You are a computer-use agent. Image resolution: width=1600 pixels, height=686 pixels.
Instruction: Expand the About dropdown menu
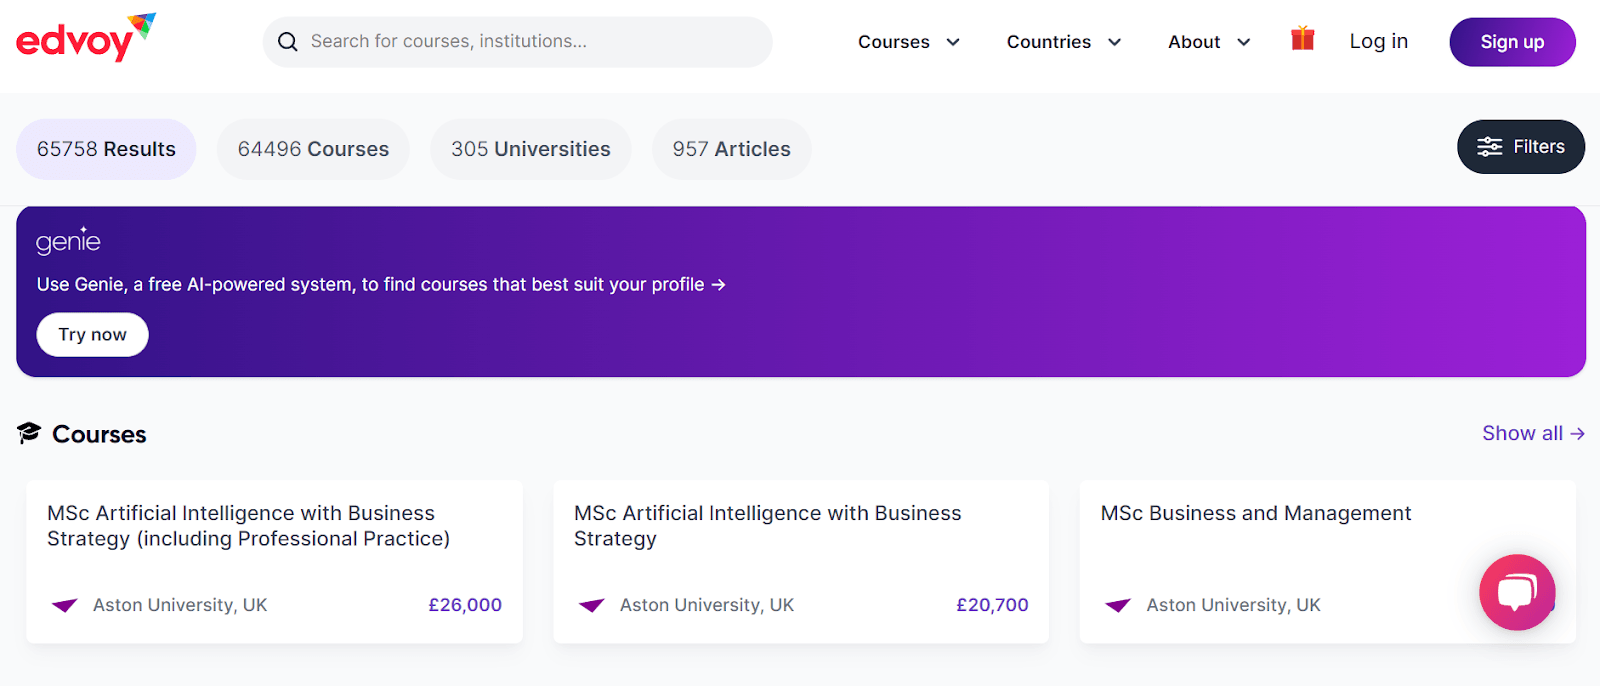point(1209,42)
